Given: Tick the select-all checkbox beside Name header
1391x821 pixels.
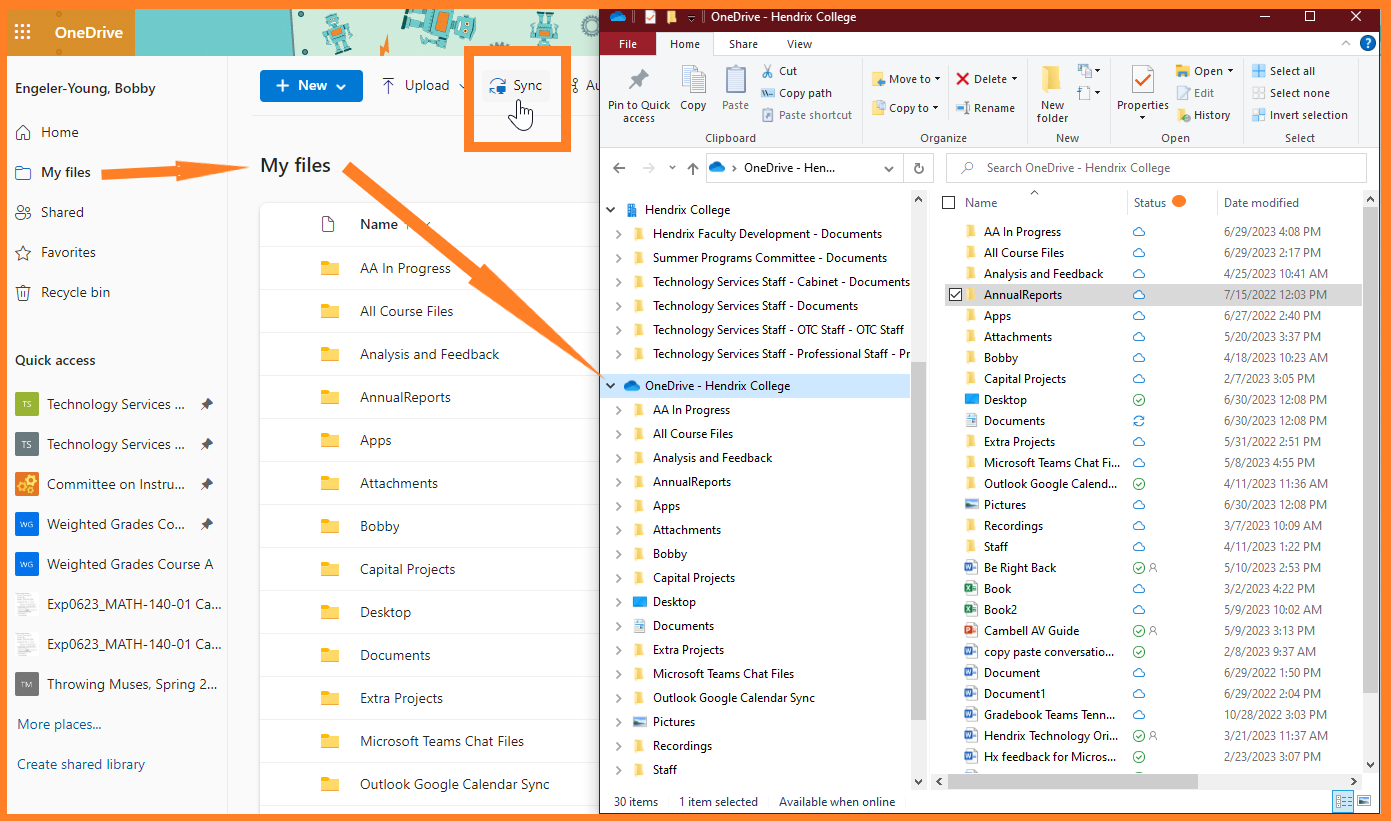Looking at the screenshot, I should coord(949,203).
